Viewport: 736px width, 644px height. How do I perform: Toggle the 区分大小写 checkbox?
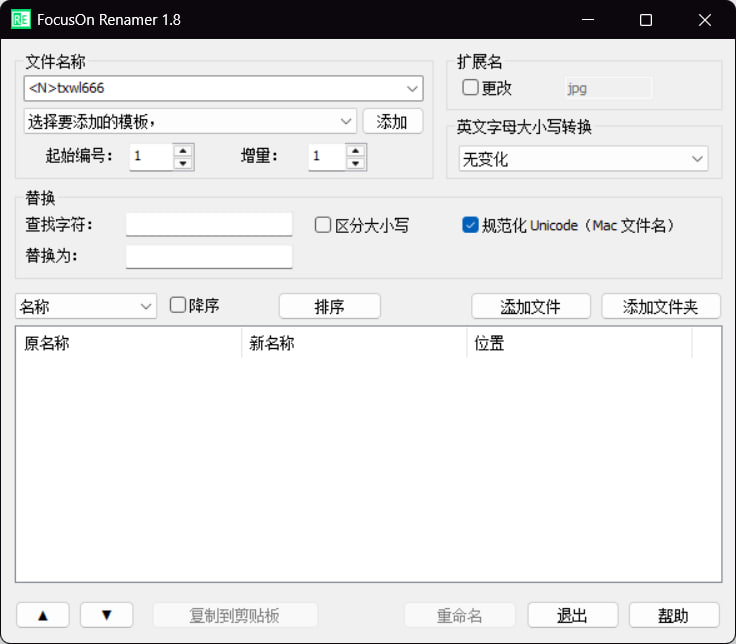click(x=323, y=225)
